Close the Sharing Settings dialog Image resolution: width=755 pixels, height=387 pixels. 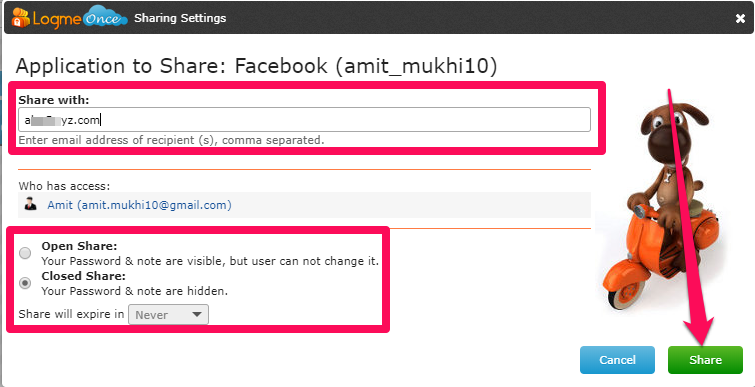(x=740, y=18)
